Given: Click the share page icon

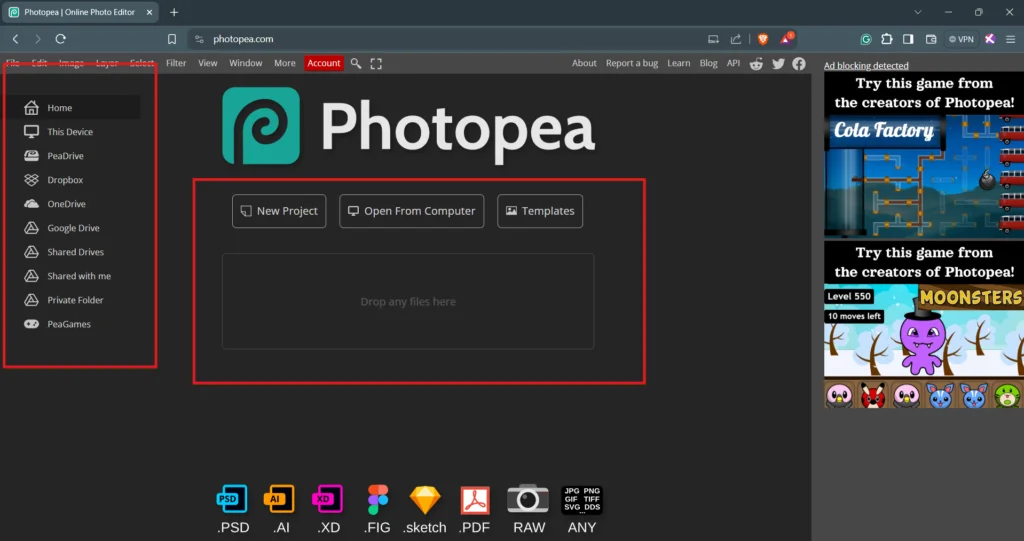Looking at the screenshot, I should click(x=735, y=39).
